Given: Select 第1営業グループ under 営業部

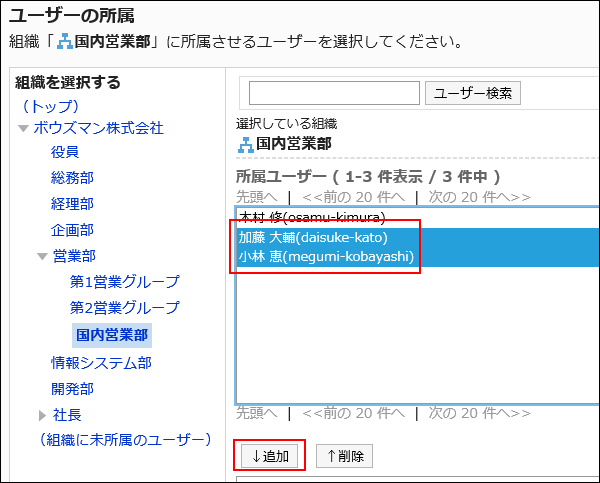Looking at the screenshot, I should (124, 282).
